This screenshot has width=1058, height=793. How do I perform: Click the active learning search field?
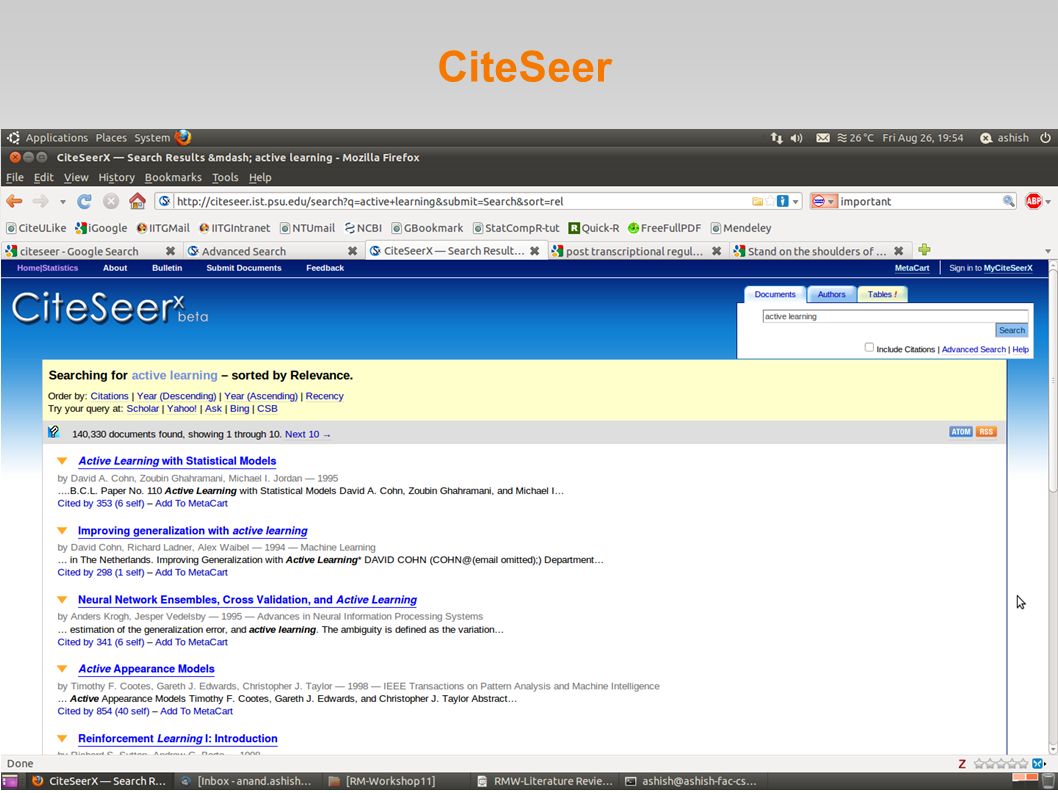[895, 316]
